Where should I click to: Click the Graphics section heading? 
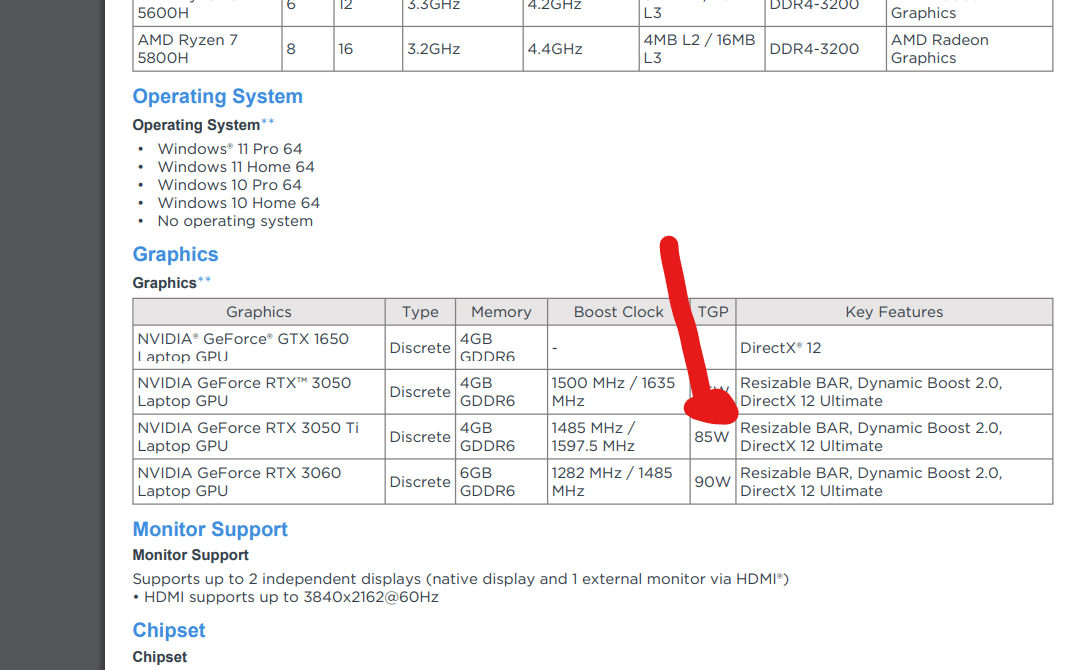point(175,254)
